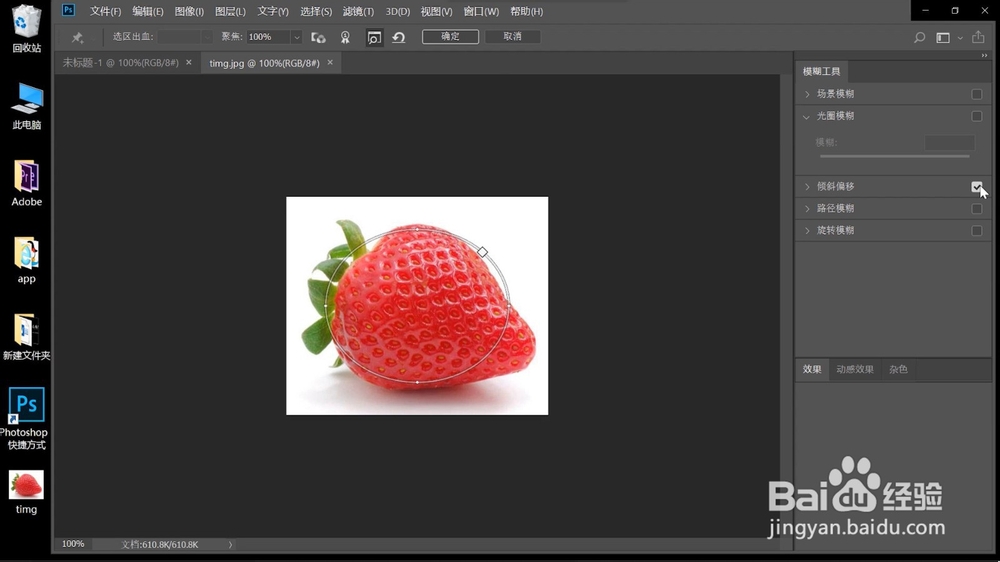Enable the 路径模糊 checkbox
1000x562 pixels.
976,209
